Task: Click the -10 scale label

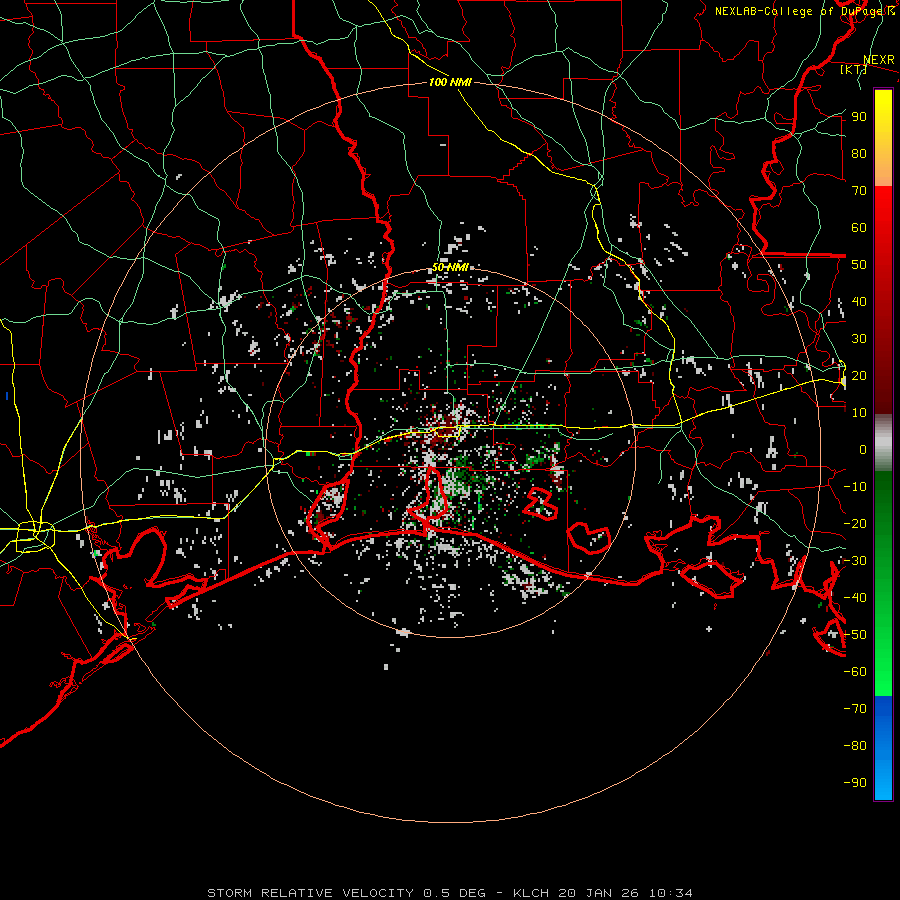Action: [x=855, y=487]
